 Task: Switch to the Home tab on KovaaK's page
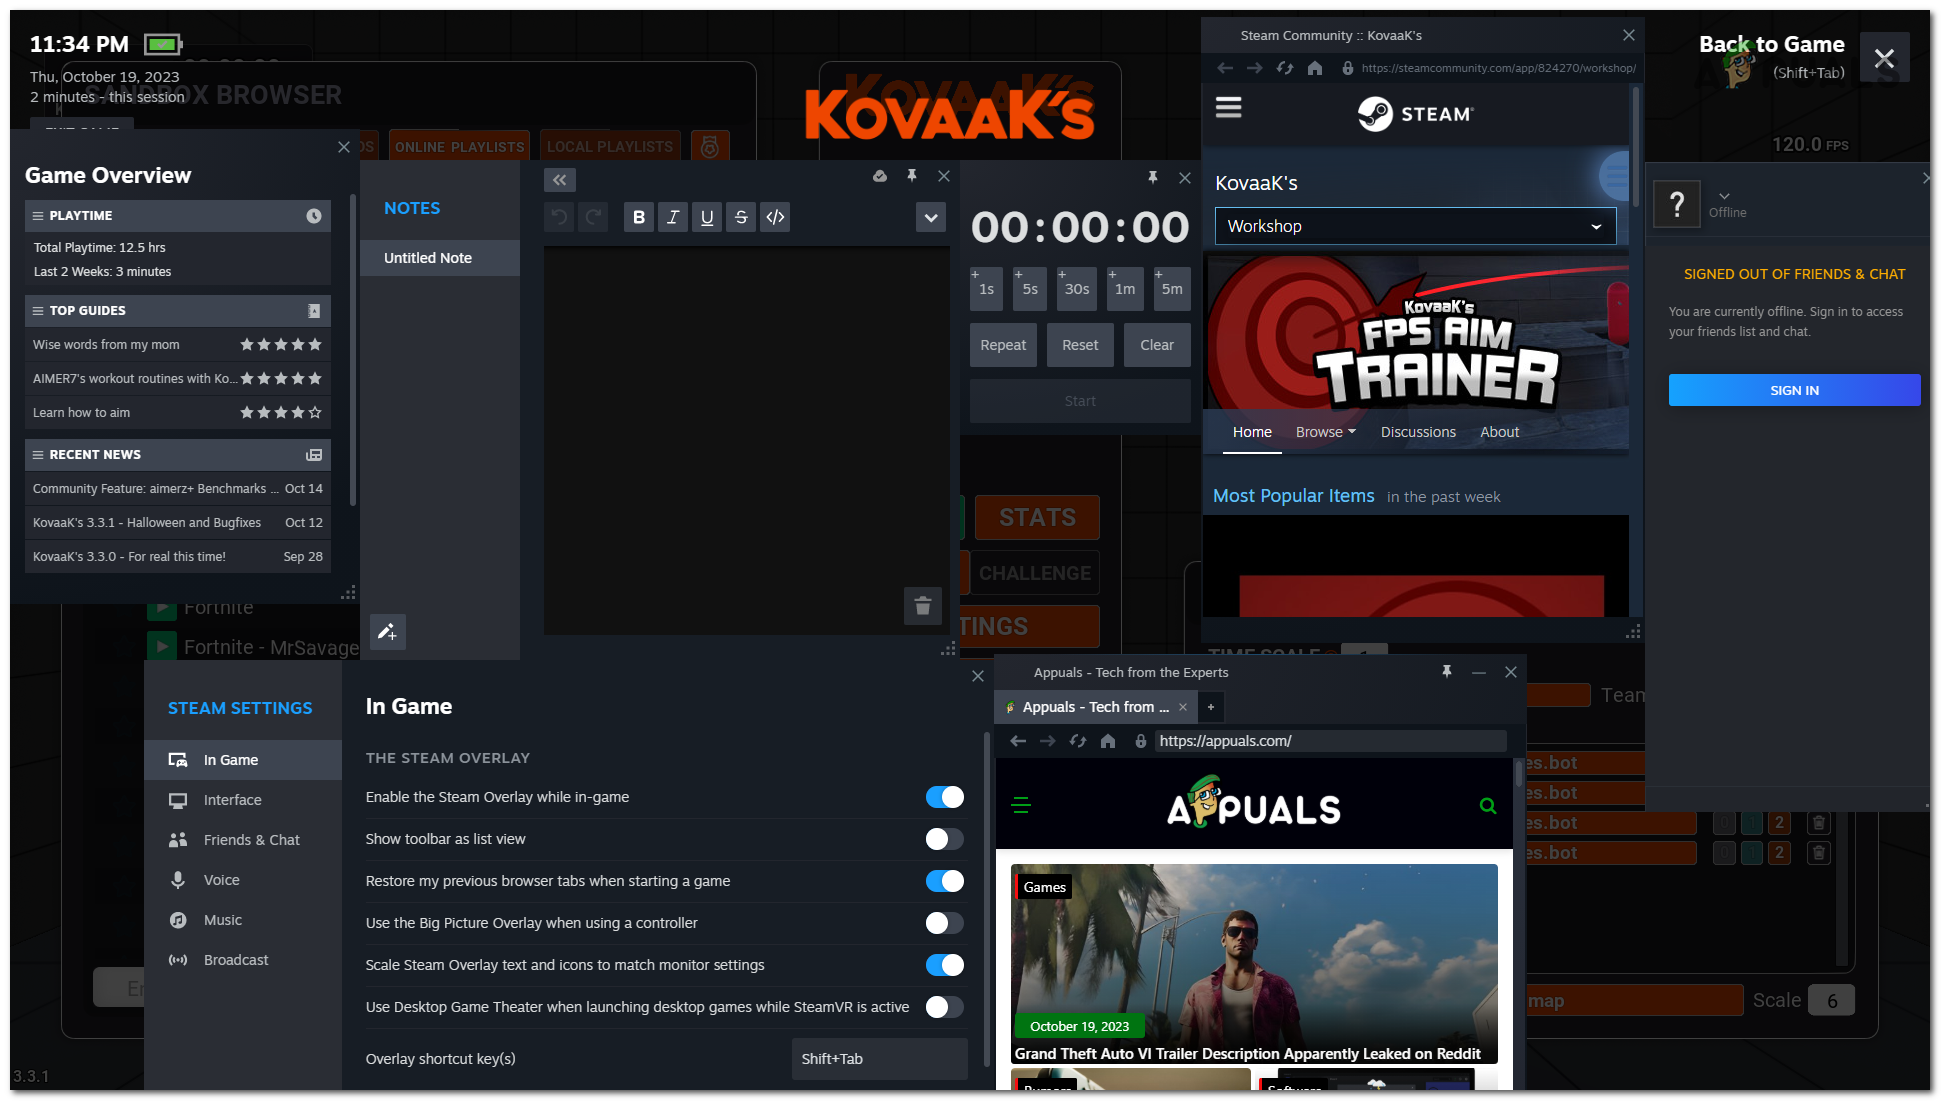pos(1252,431)
